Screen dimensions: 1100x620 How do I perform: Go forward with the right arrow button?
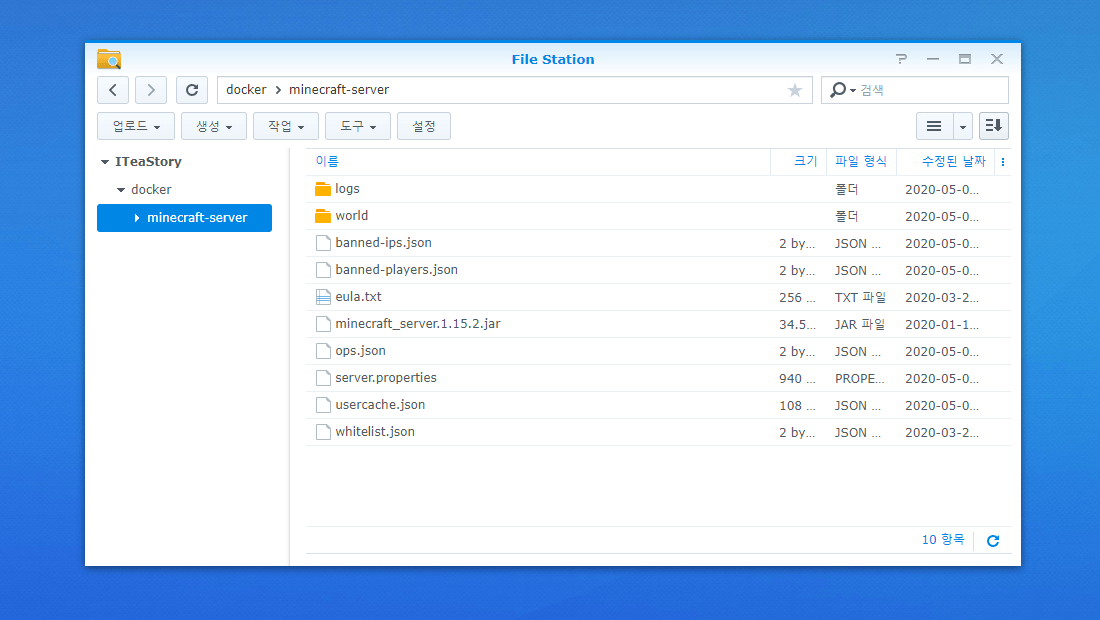(x=151, y=90)
